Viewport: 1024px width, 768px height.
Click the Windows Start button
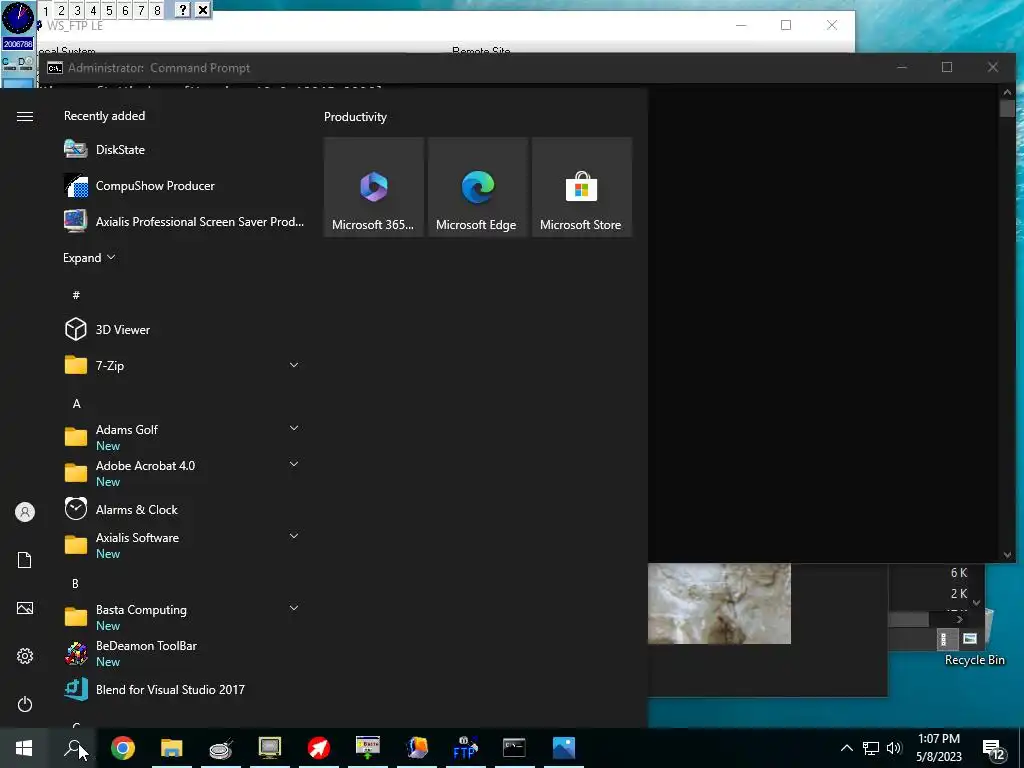point(24,748)
